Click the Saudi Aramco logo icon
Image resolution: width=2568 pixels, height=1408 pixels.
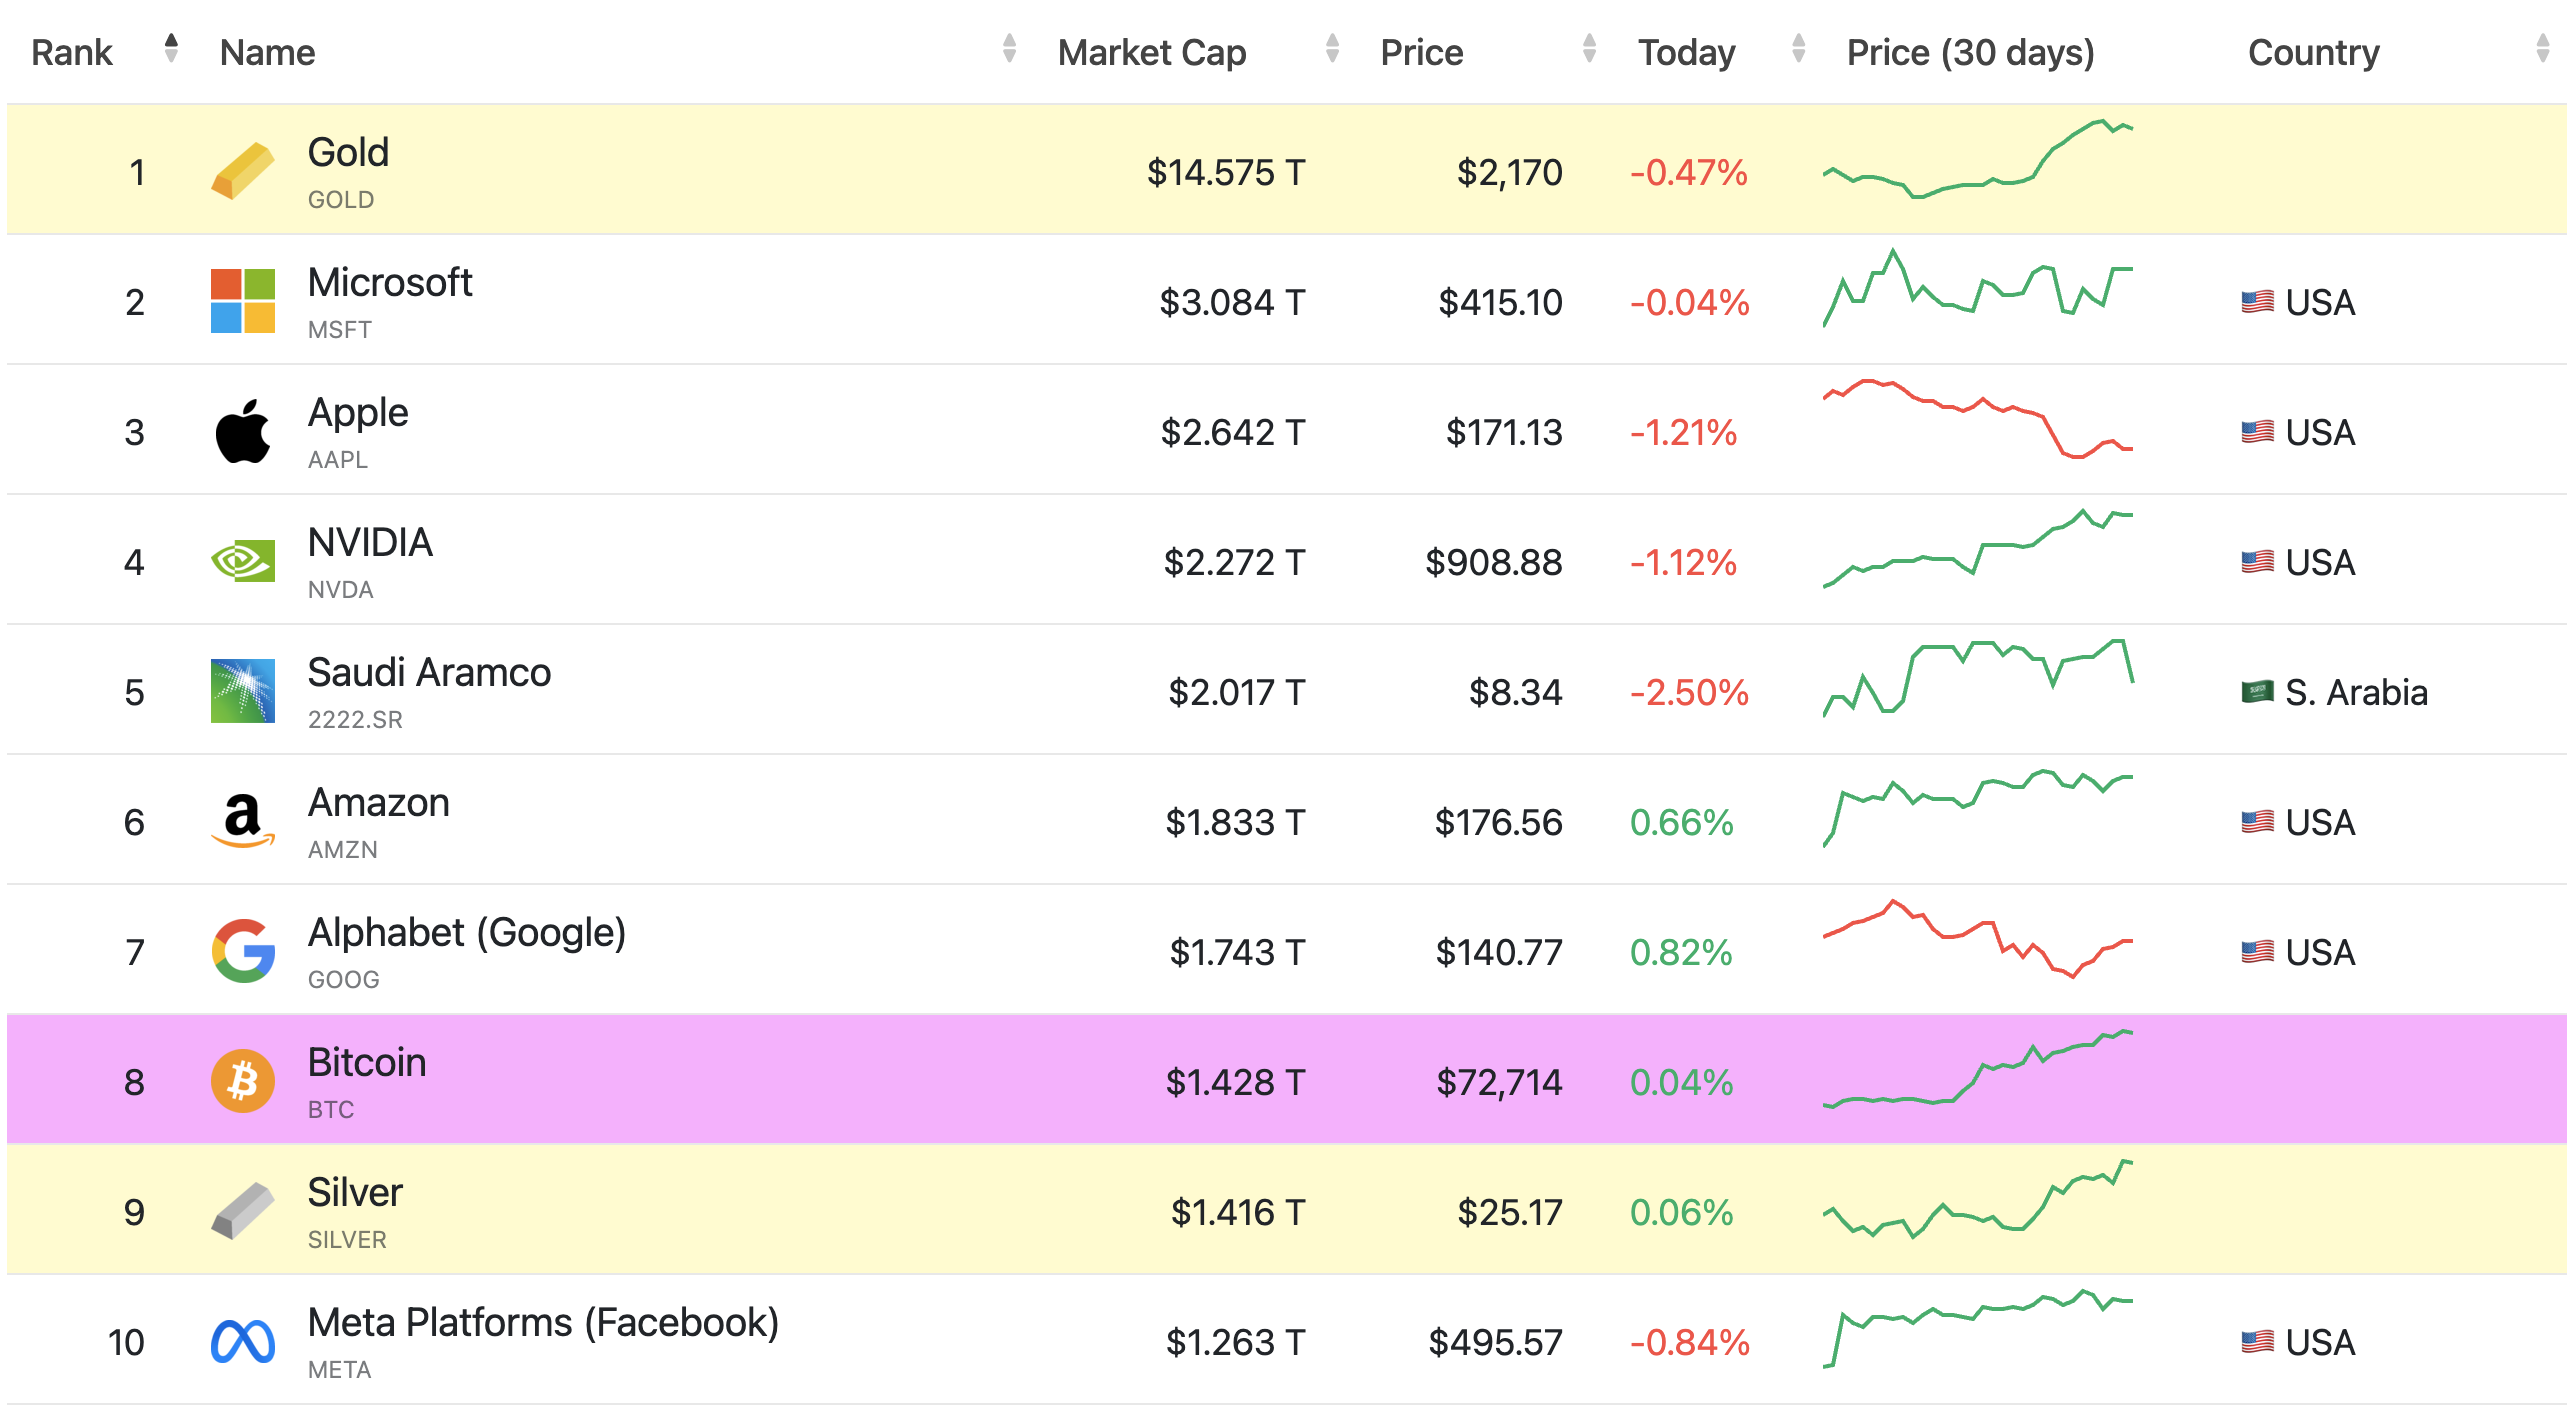[x=243, y=691]
